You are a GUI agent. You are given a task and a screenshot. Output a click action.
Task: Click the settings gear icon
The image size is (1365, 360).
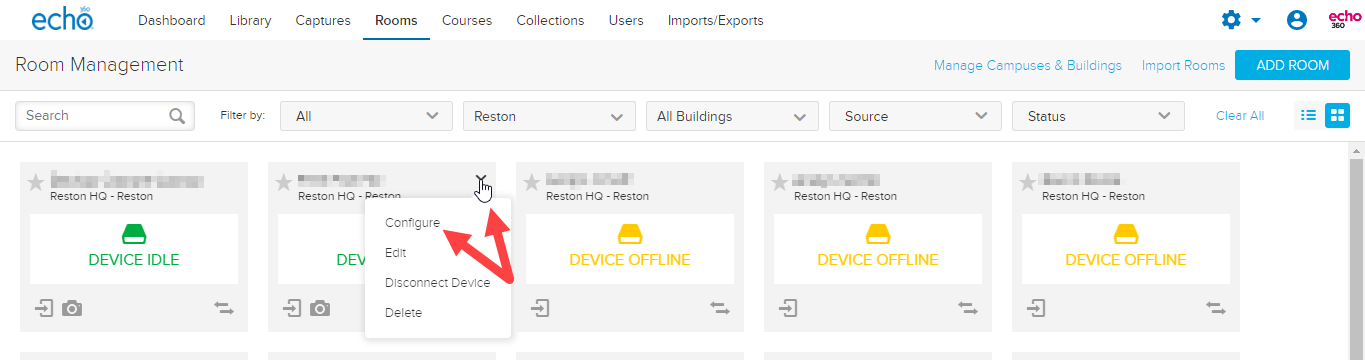tap(1231, 20)
